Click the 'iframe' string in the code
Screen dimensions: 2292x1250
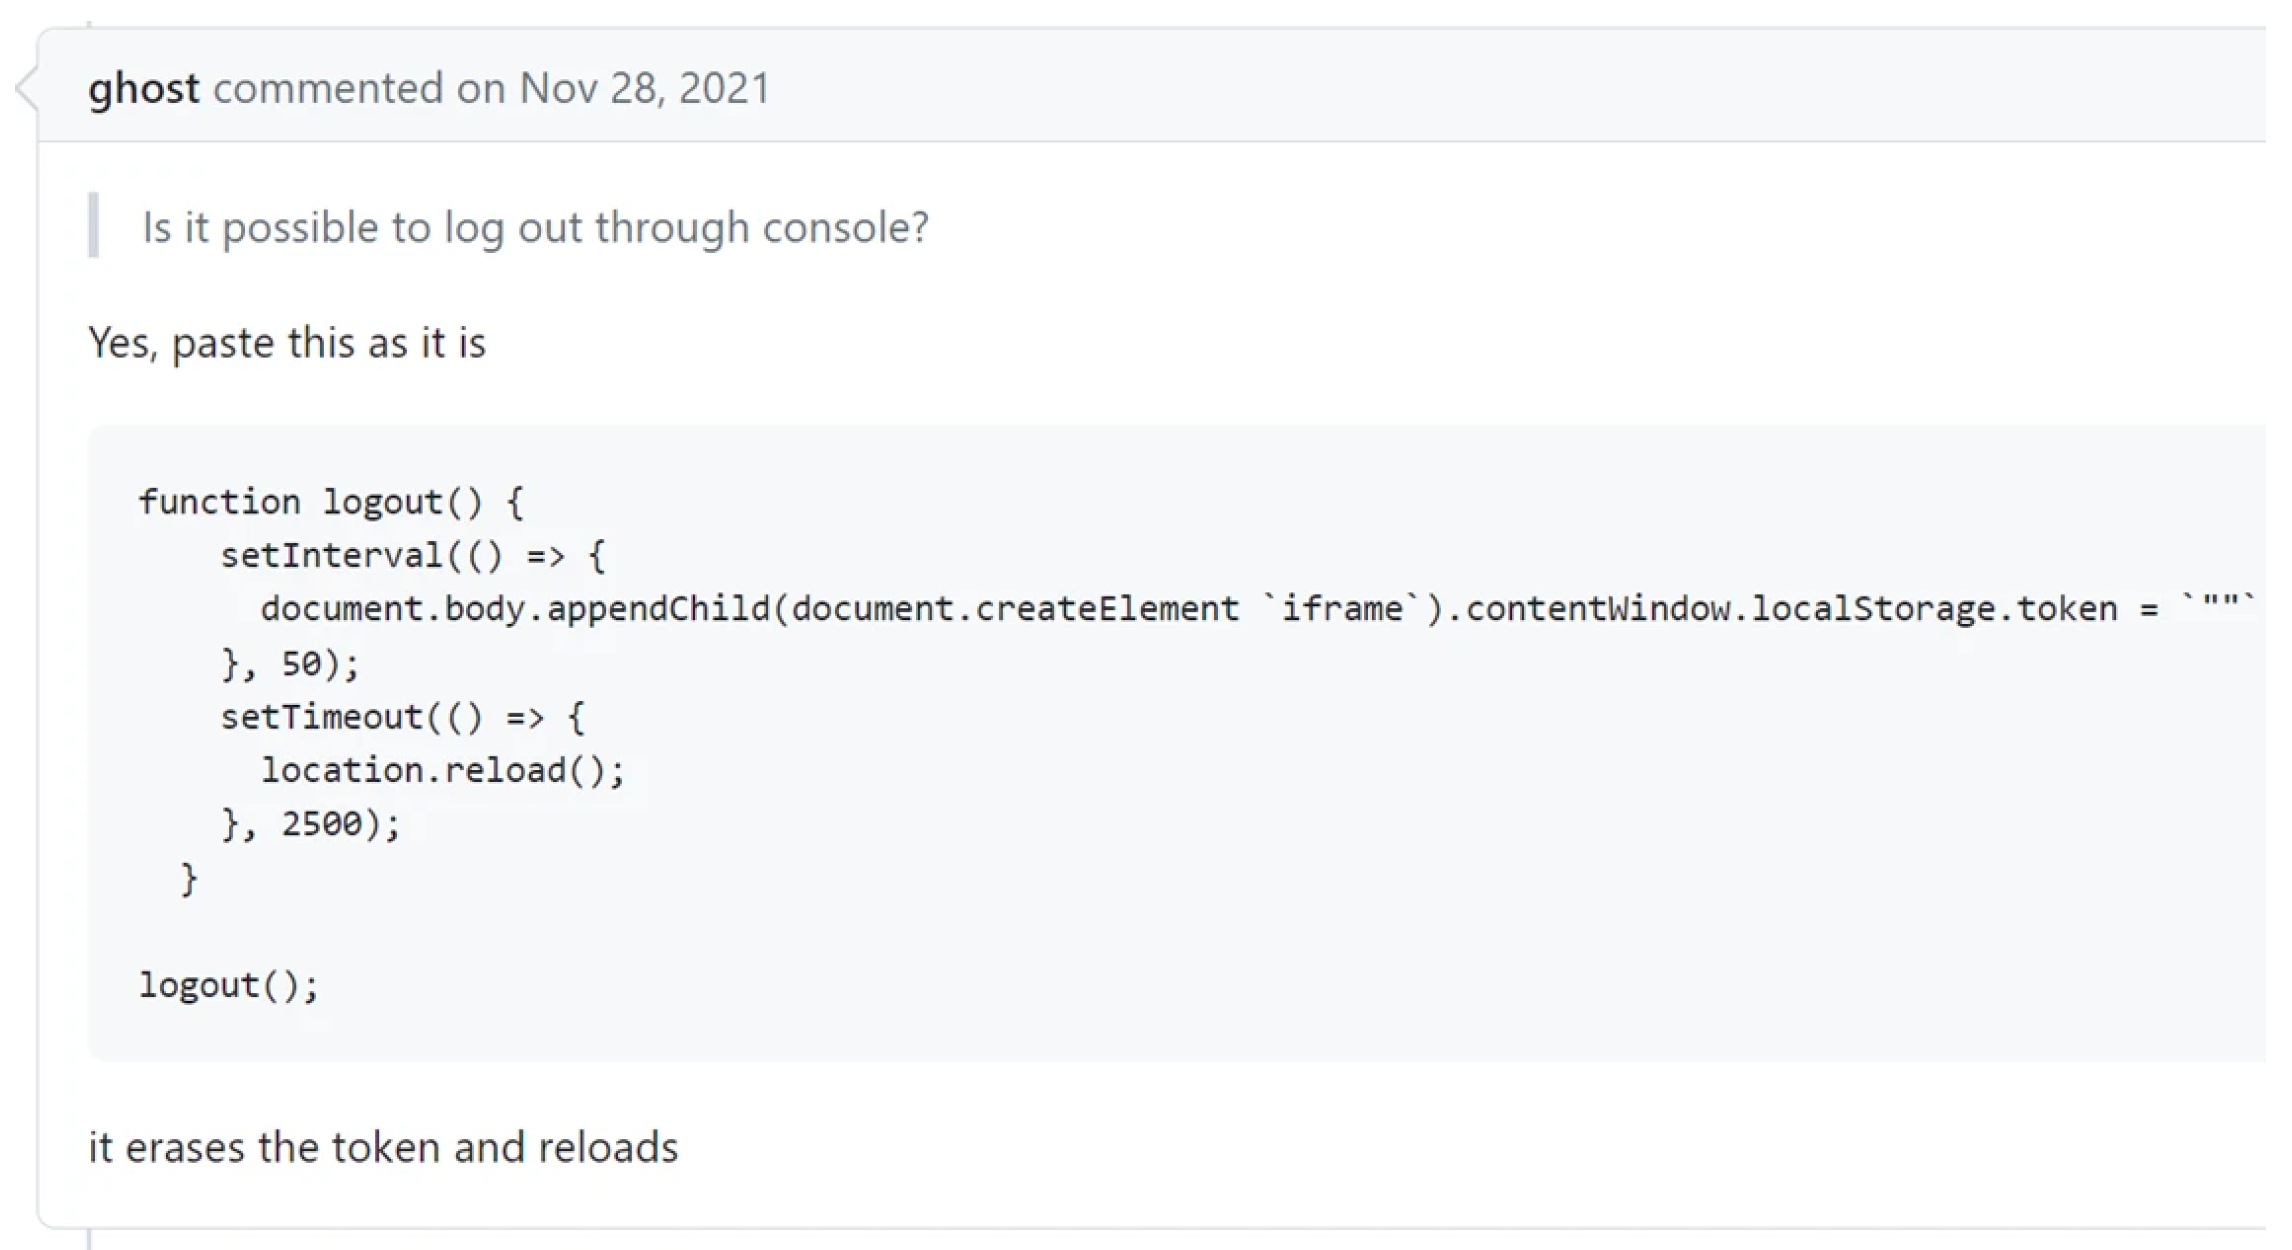click(x=1341, y=608)
